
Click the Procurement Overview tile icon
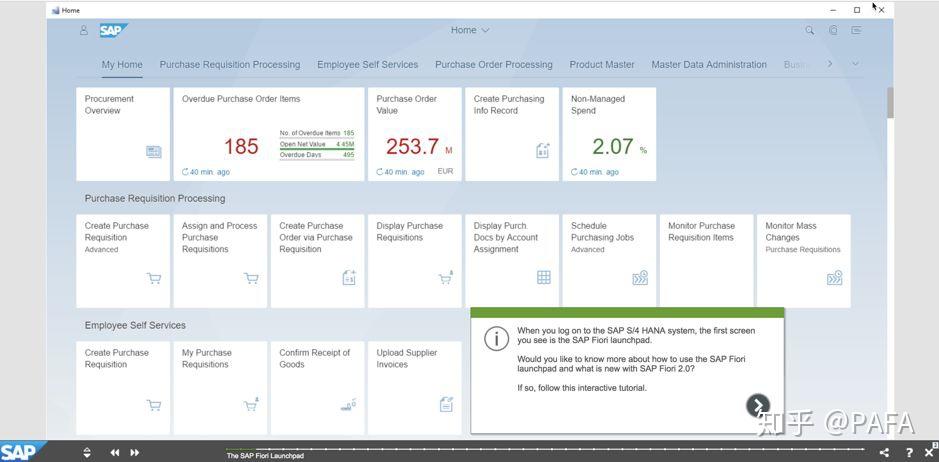(154, 152)
